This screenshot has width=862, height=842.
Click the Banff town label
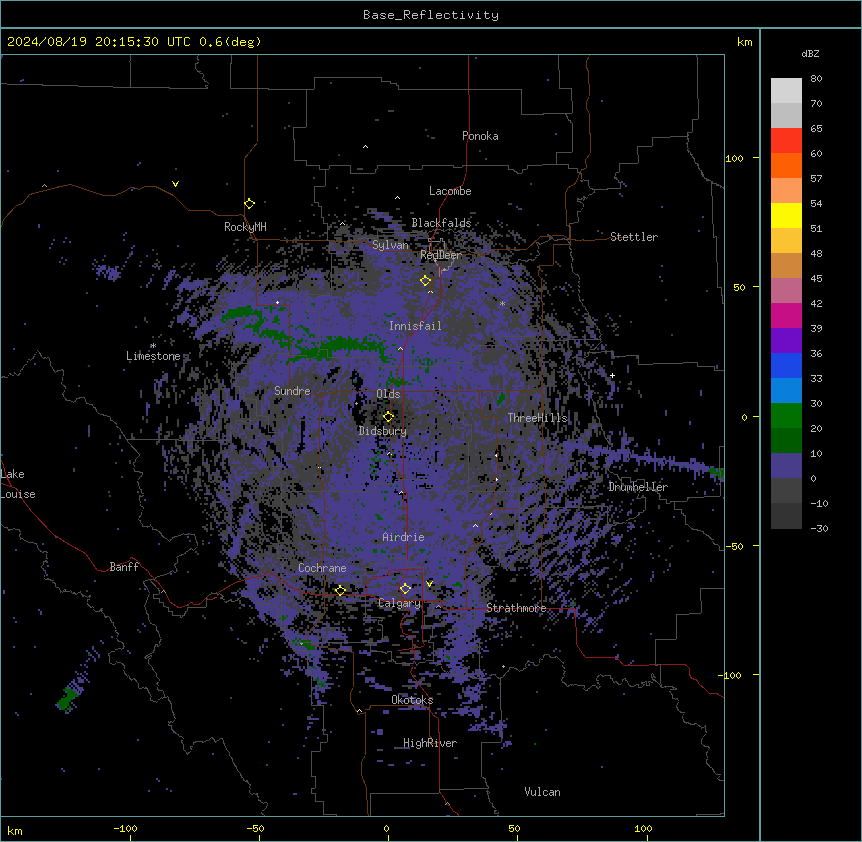[124, 567]
